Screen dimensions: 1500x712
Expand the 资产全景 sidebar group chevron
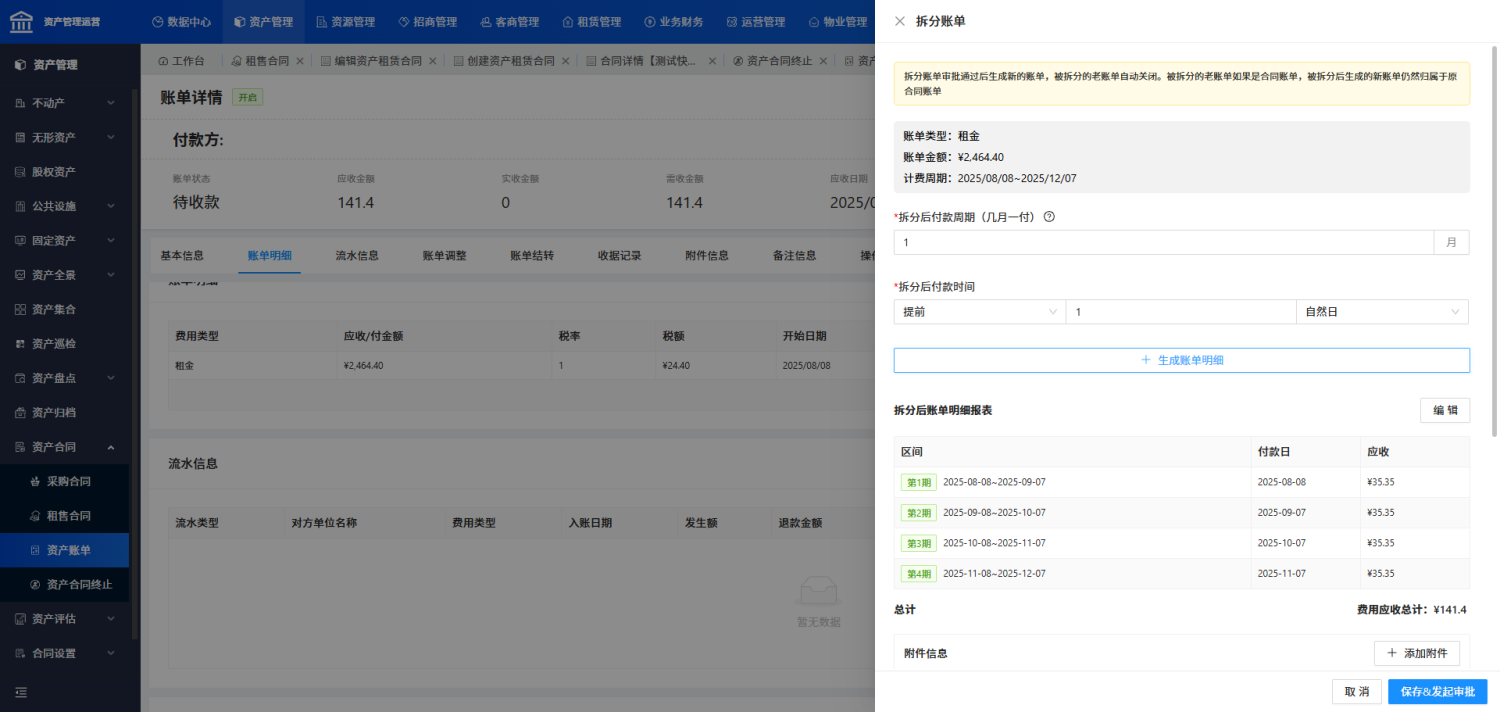(x=111, y=274)
